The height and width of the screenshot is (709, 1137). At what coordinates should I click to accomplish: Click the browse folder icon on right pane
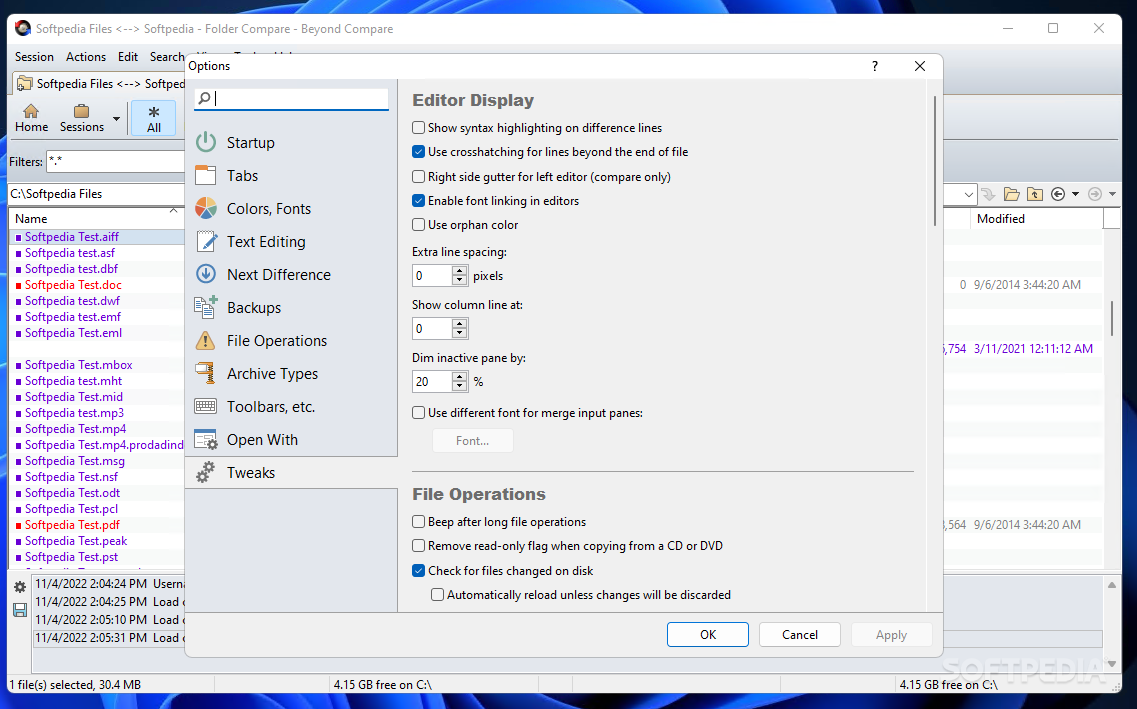(1012, 194)
